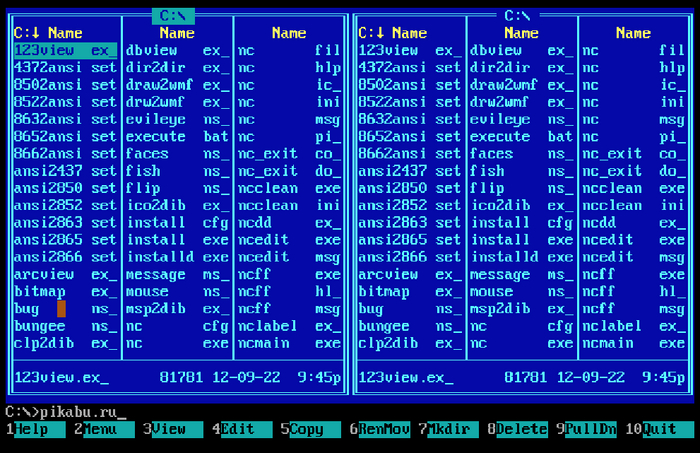Select msp2dib ex_ in right panel
The width and height of the screenshot is (700, 453).
click(x=522, y=309)
